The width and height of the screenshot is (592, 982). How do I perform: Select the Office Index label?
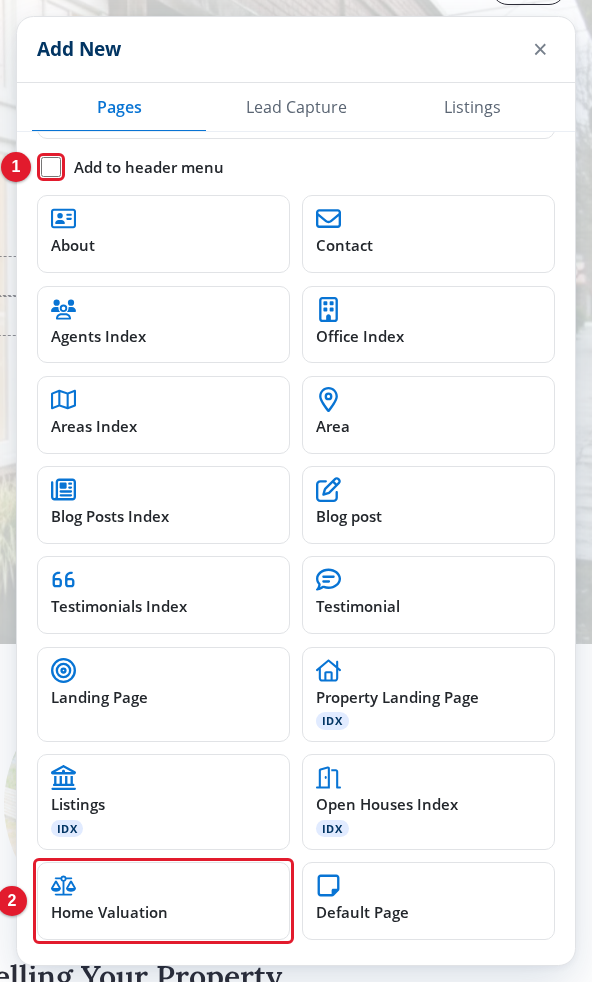pyautogui.click(x=360, y=336)
